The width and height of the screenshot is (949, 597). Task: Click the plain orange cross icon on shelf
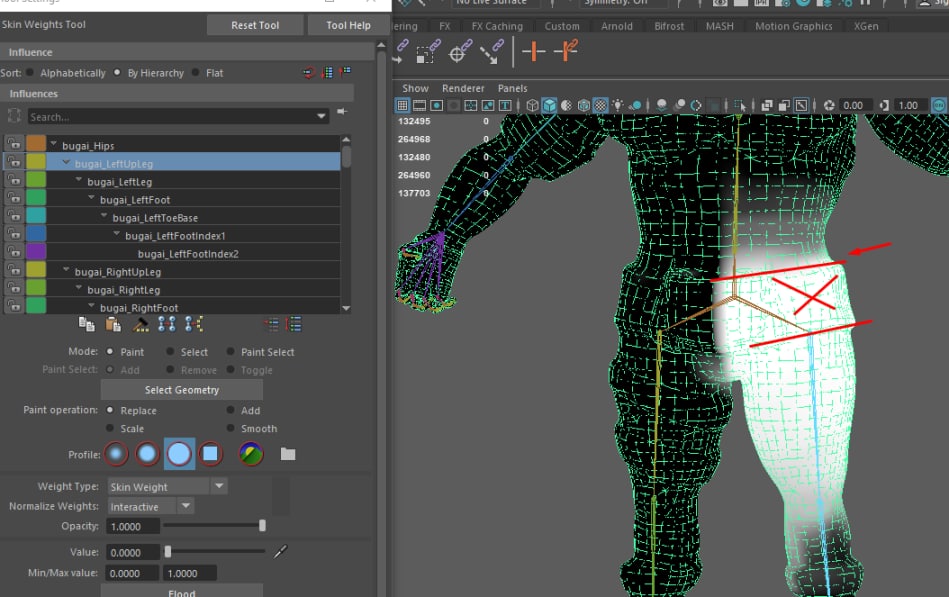[x=533, y=51]
